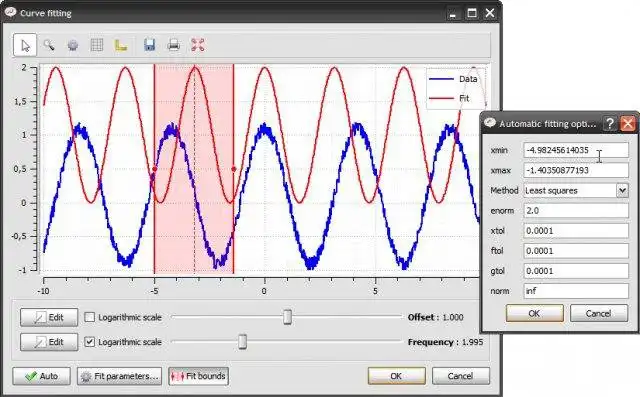Activate the magnifier zoom tool
The height and width of the screenshot is (397, 640).
click(49, 45)
